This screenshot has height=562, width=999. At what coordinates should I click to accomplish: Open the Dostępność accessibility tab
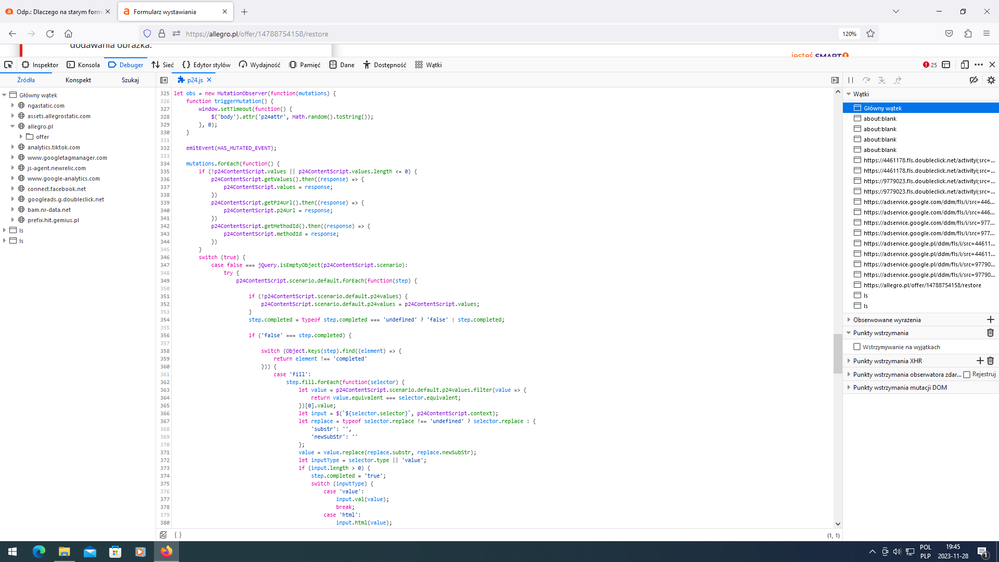click(384, 64)
